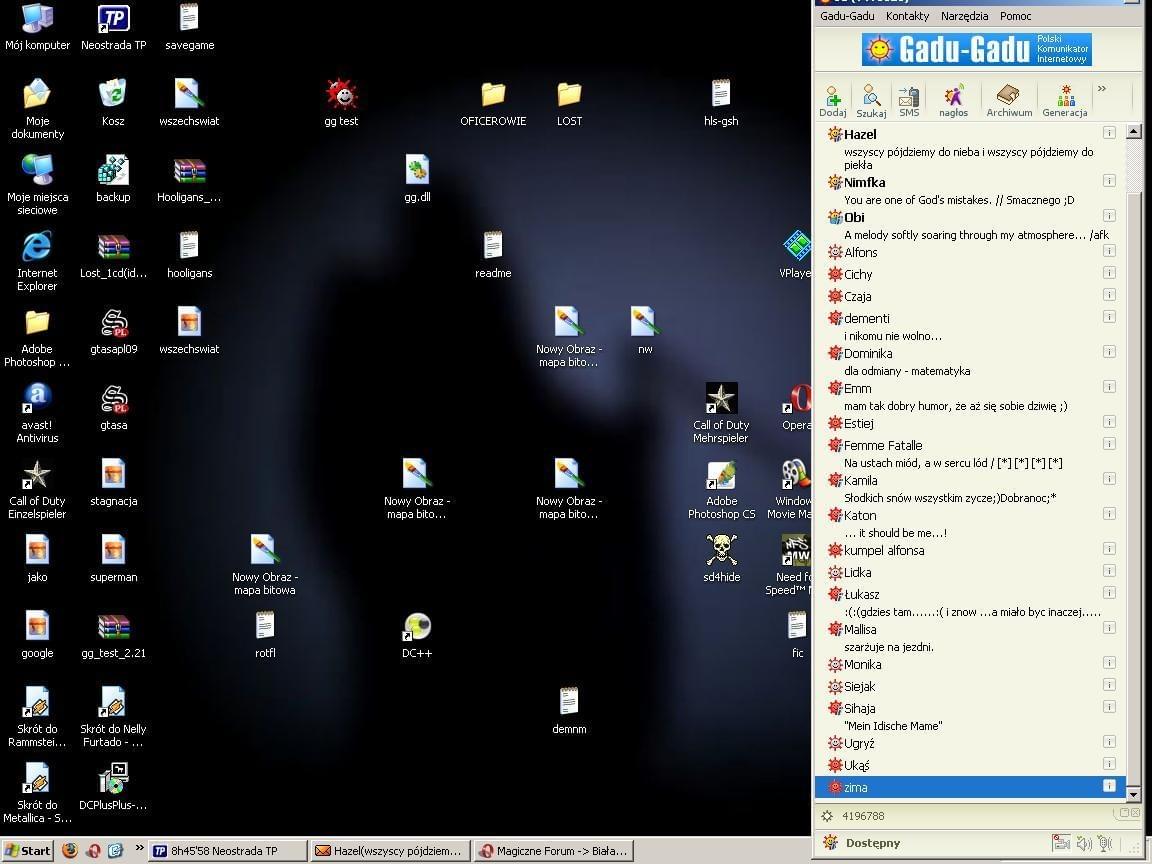Expand the Gadu-Gadu toolbar overflow chevron
Image resolution: width=1152 pixels, height=864 pixels.
[1102, 89]
